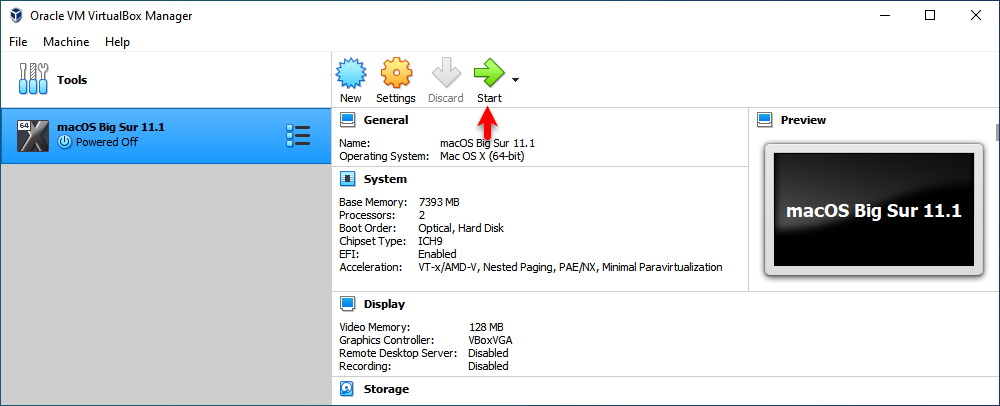Click the macOS Big Sur VM icon

tap(33, 135)
